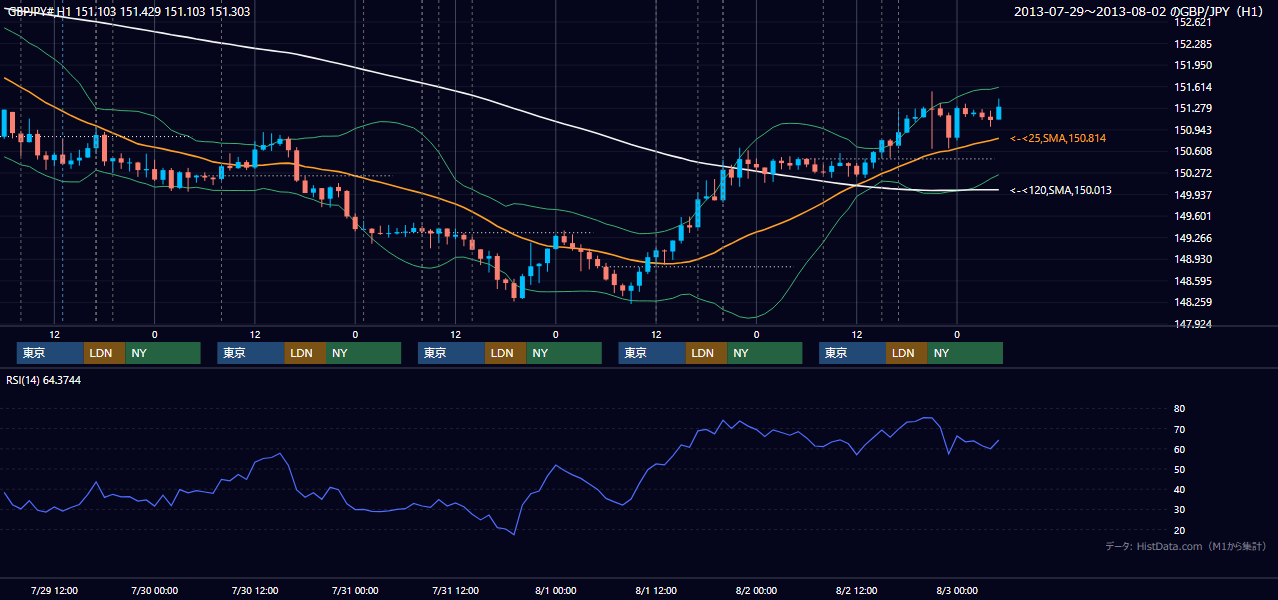Select the 8/1 12:00 time axis label
Image resolution: width=1278 pixels, height=600 pixels.
656,590
